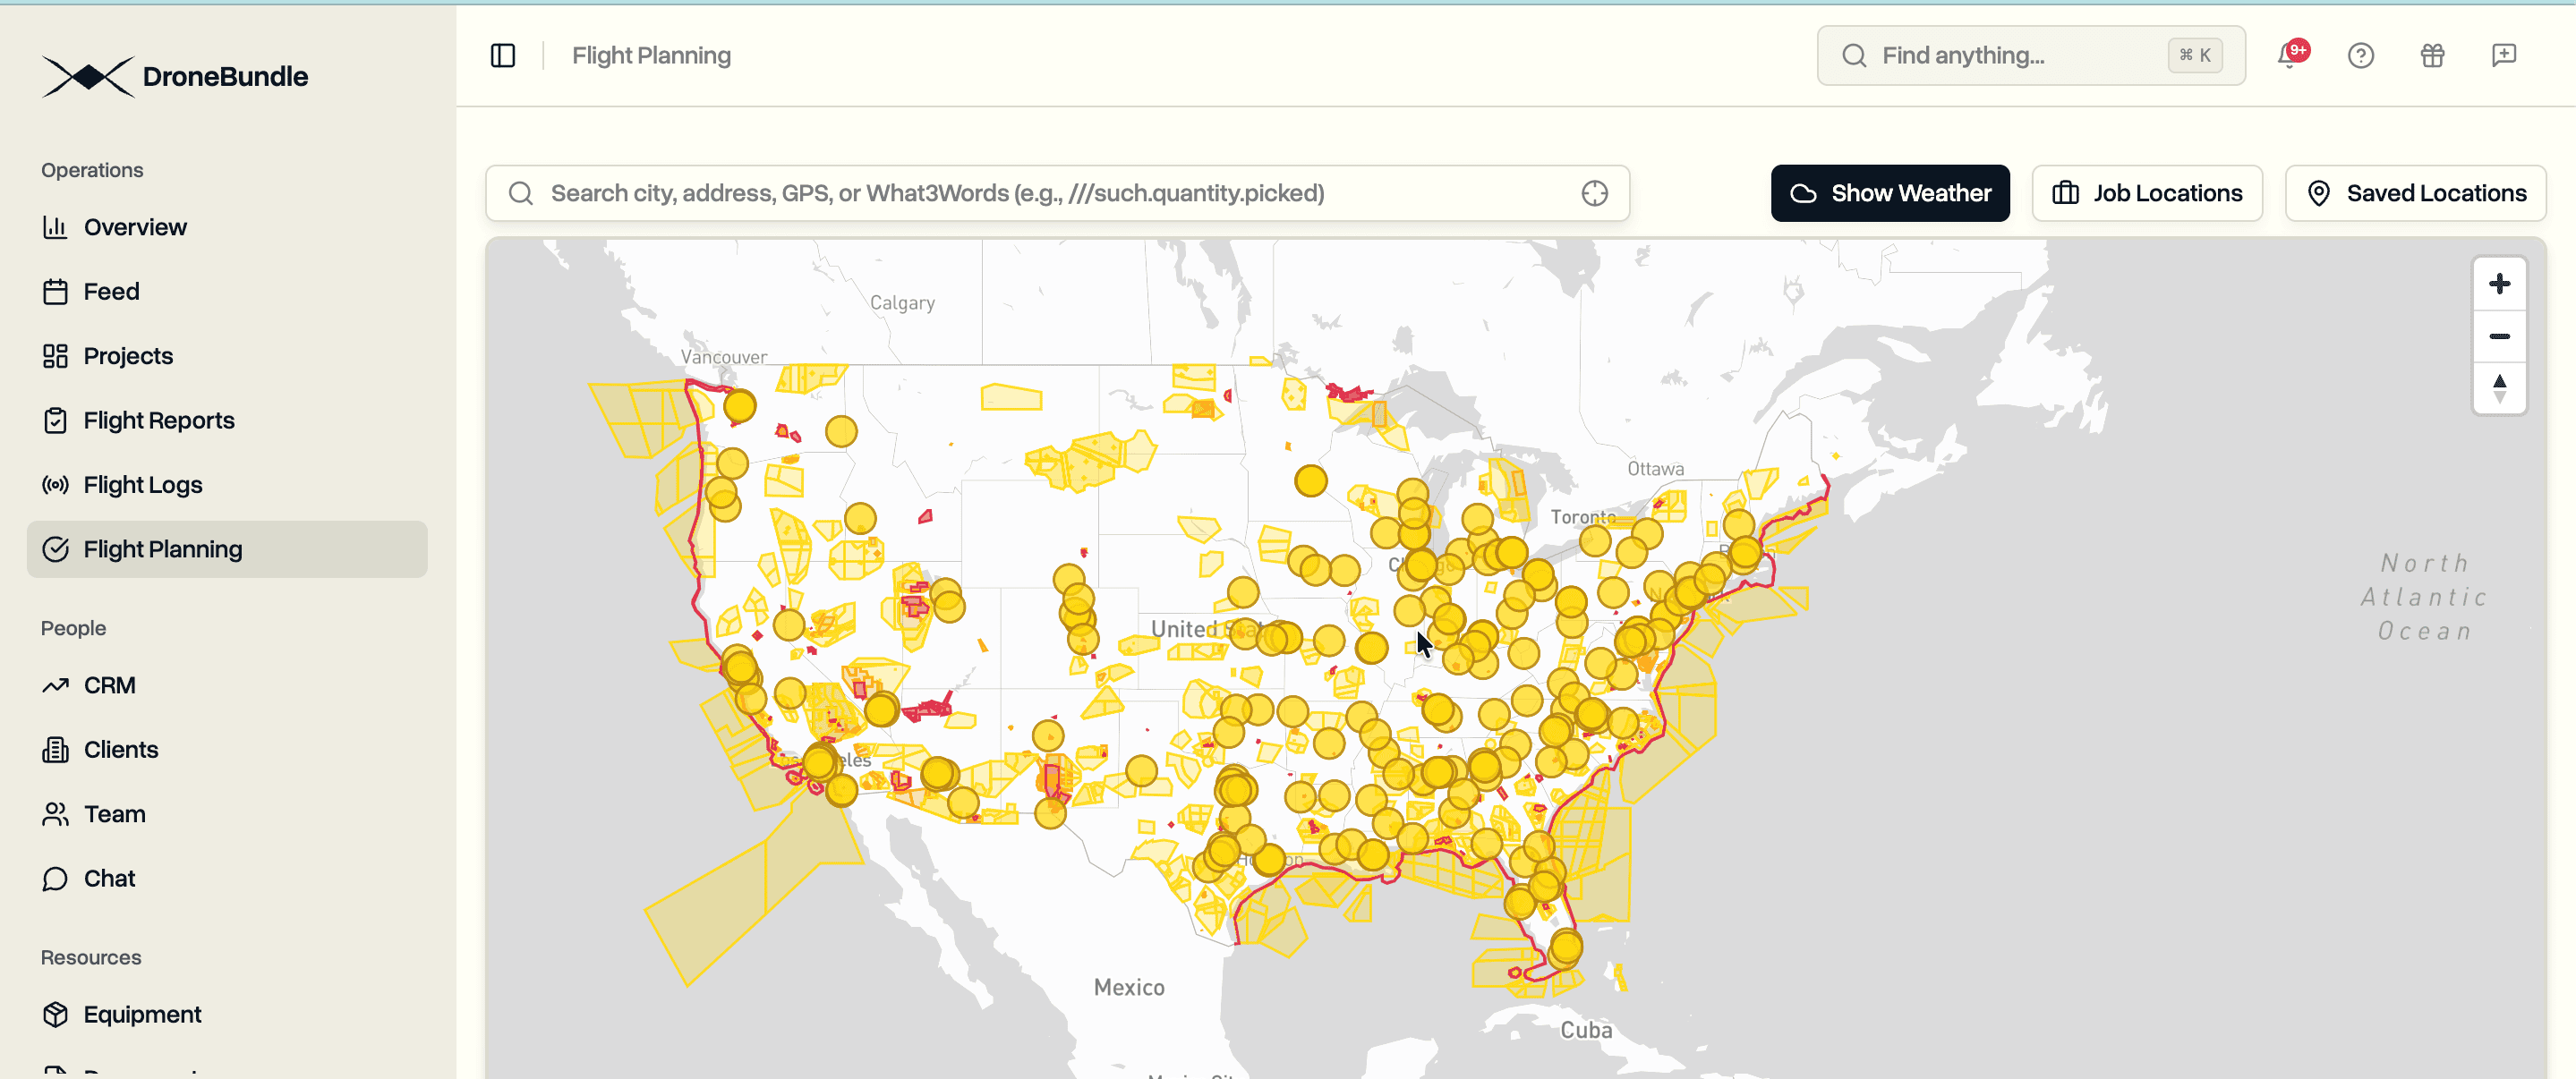Viewport: 2576px width, 1079px height.
Task: Open the Flight Reports section
Action: coord(158,420)
